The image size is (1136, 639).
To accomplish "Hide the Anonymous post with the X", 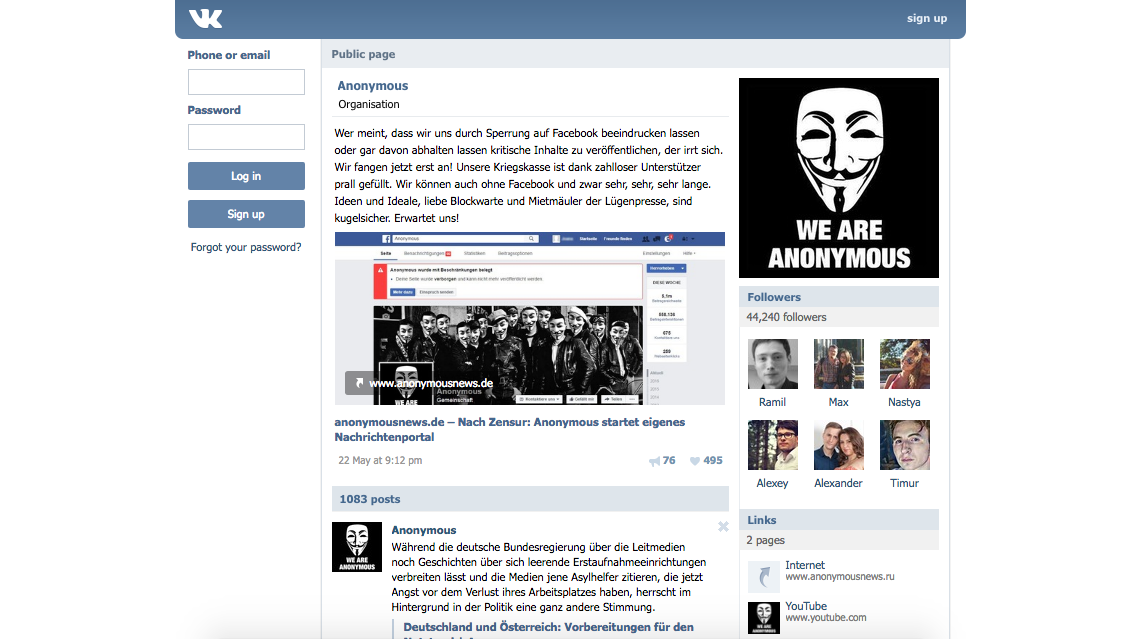I will (723, 527).
